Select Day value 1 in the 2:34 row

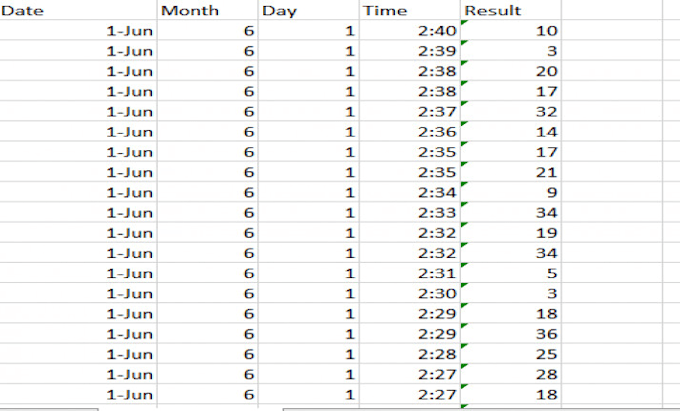tap(308, 192)
